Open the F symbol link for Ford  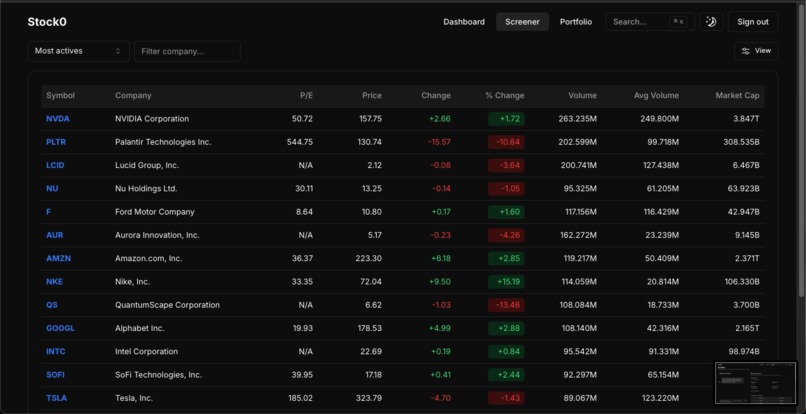(x=48, y=212)
